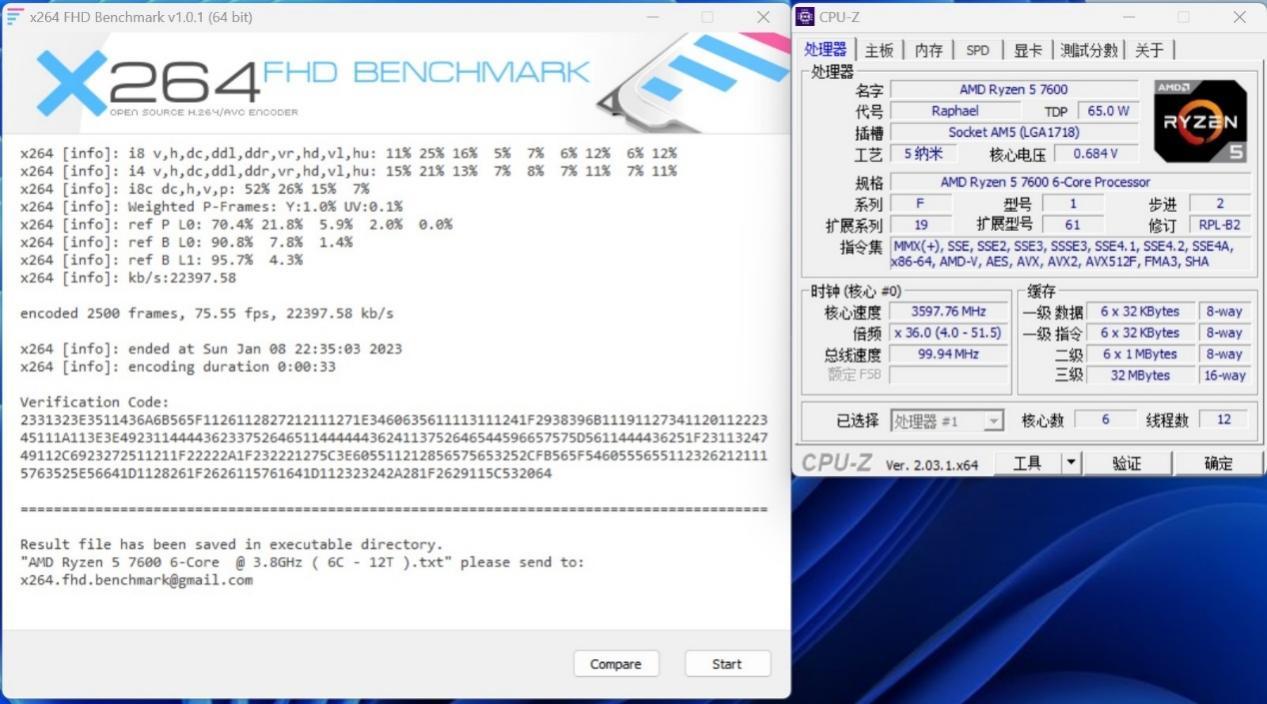Click the 核心速度 core speed value field
Screen dimensions: 1267x704
[948, 311]
